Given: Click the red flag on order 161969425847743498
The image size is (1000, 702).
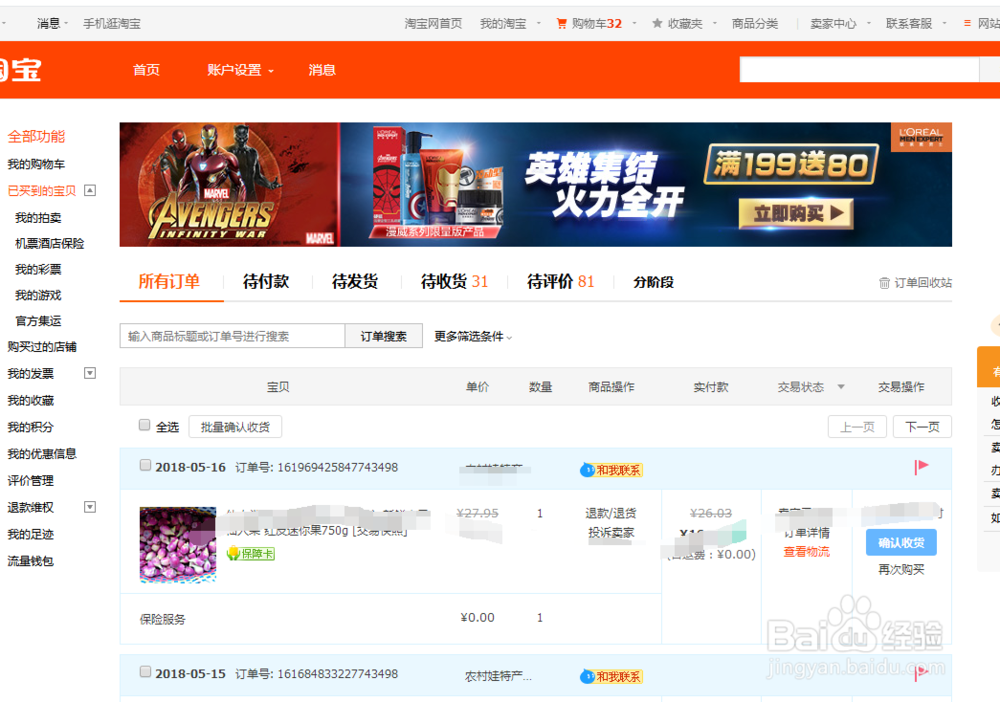Looking at the screenshot, I should point(921,467).
